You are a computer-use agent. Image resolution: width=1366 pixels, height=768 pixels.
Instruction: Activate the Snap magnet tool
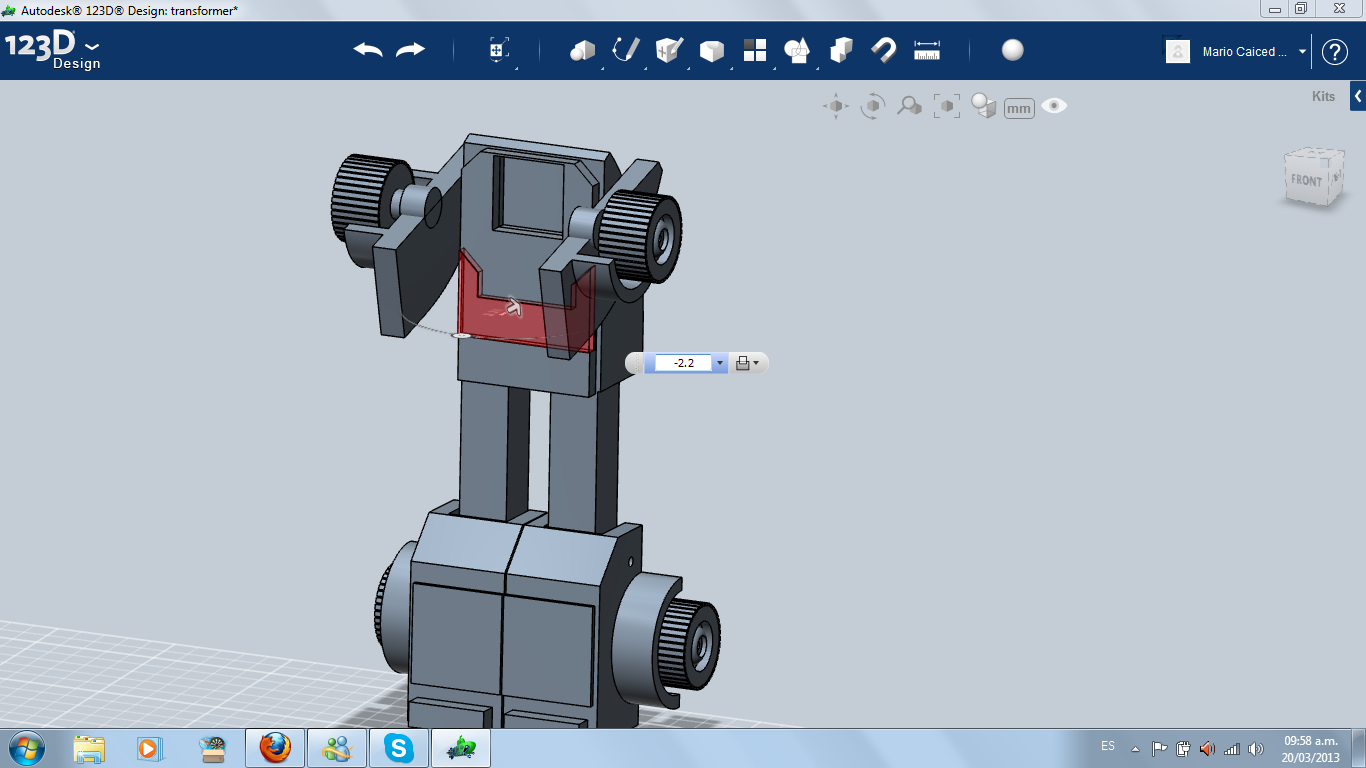[884, 50]
